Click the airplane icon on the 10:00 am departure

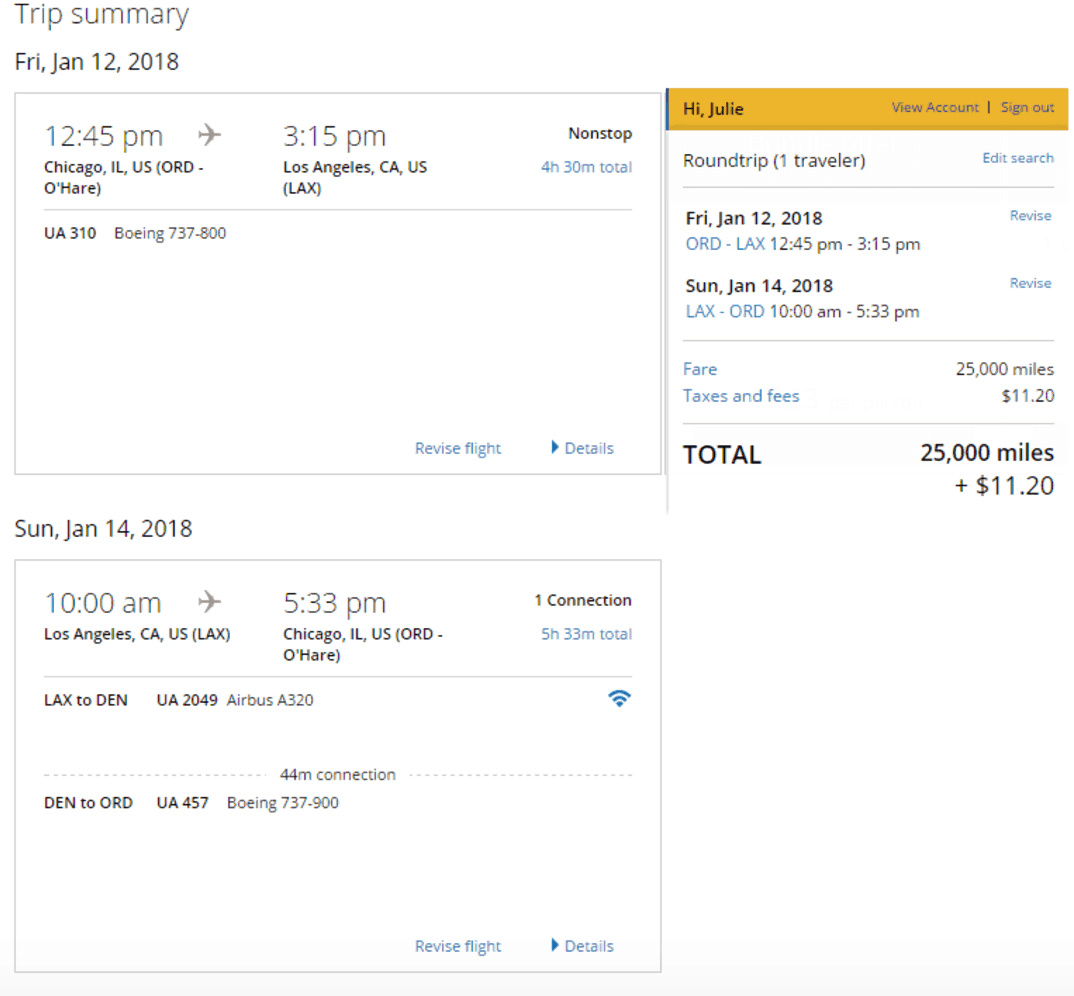pyautogui.click(x=209, y=601)
